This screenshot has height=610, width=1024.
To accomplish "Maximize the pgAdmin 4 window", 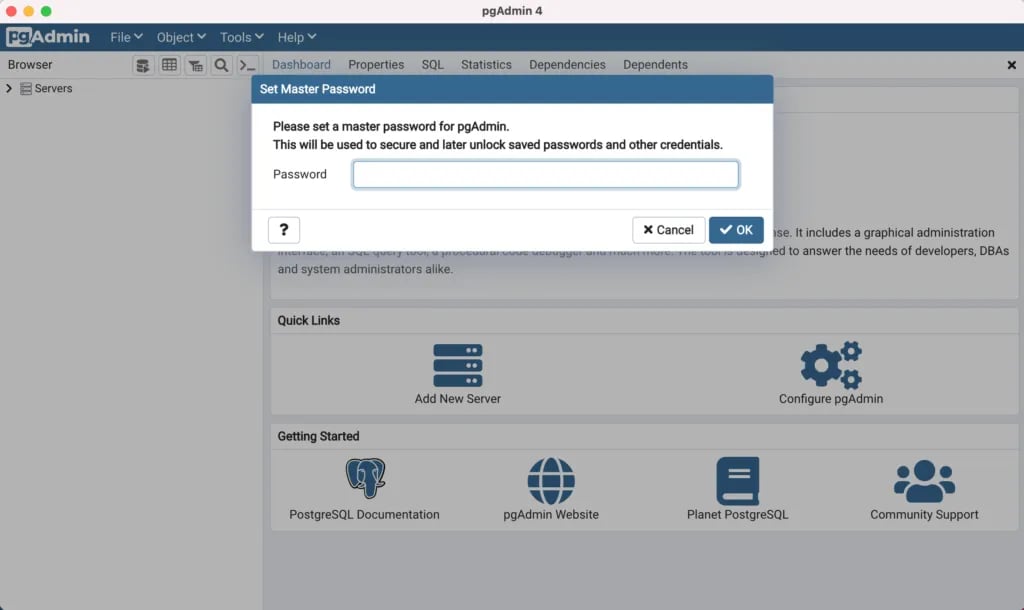I will [x=46, y=11].
